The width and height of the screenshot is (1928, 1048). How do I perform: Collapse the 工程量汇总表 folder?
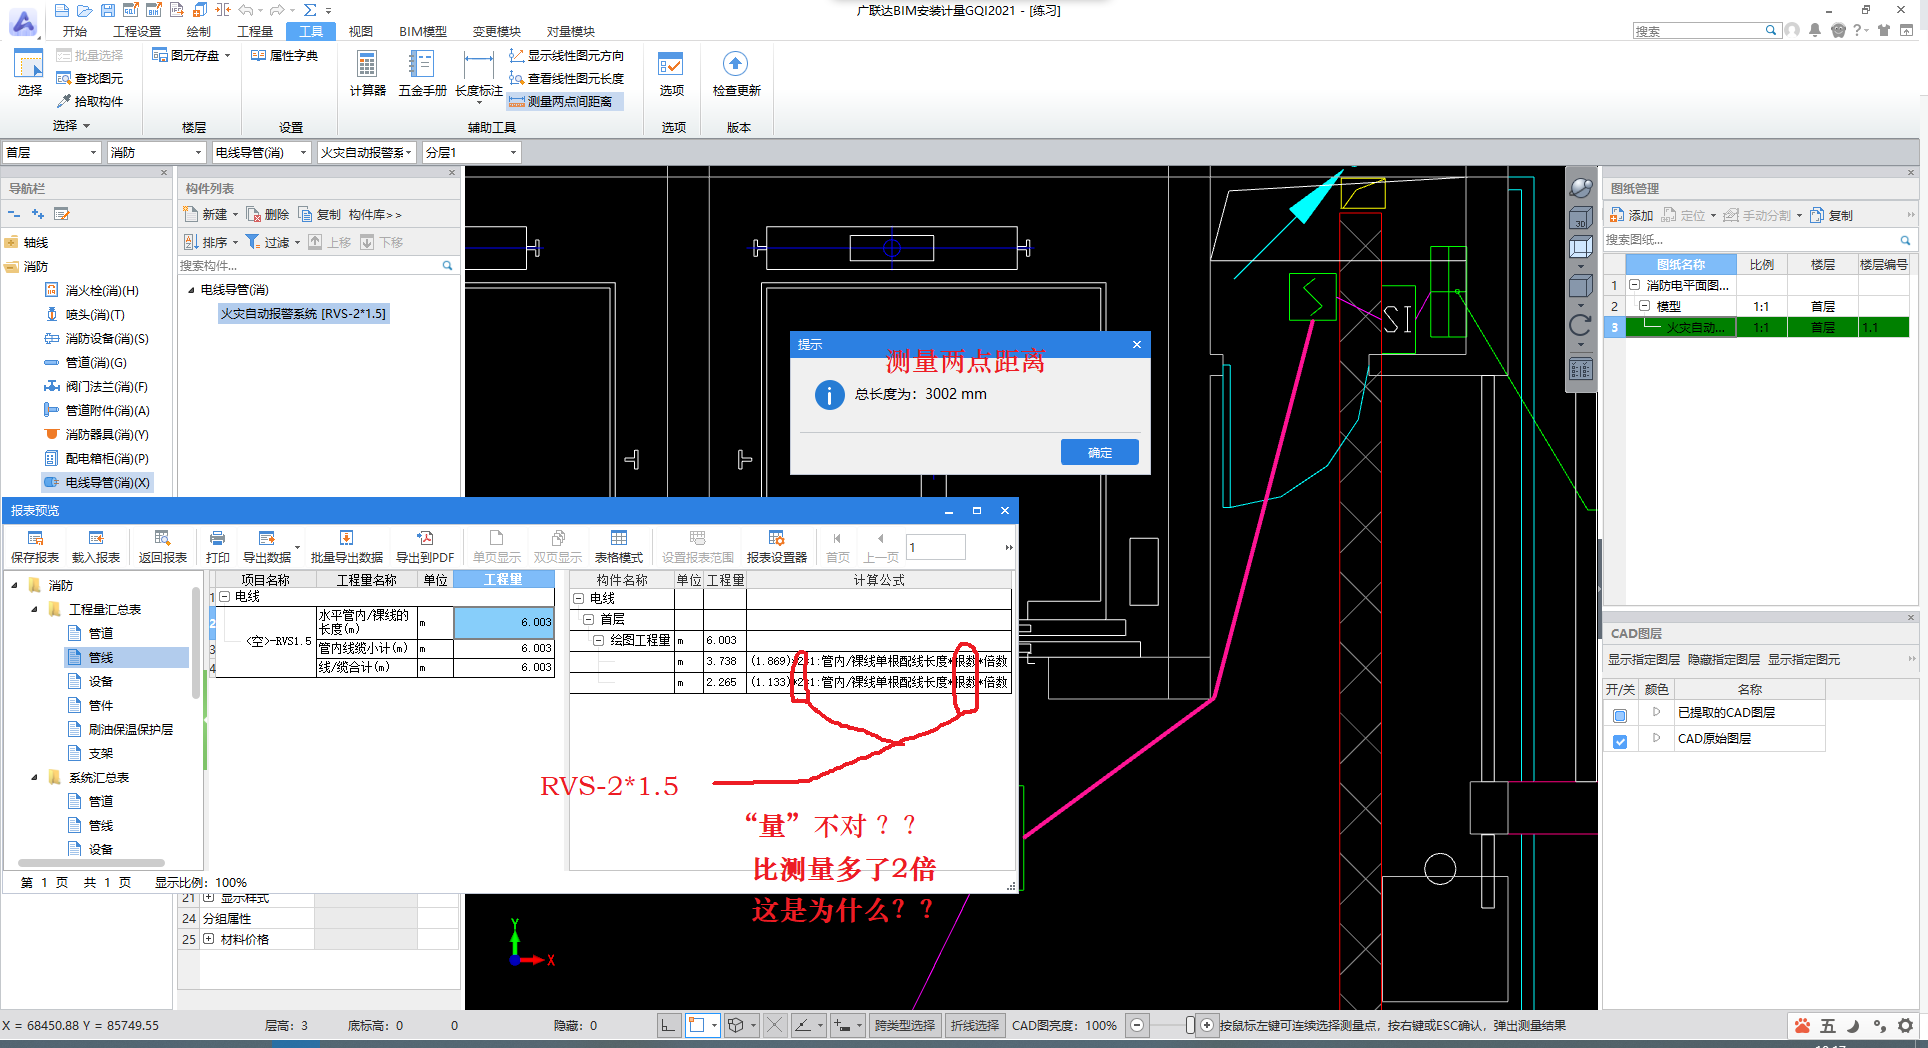[34, 609]
